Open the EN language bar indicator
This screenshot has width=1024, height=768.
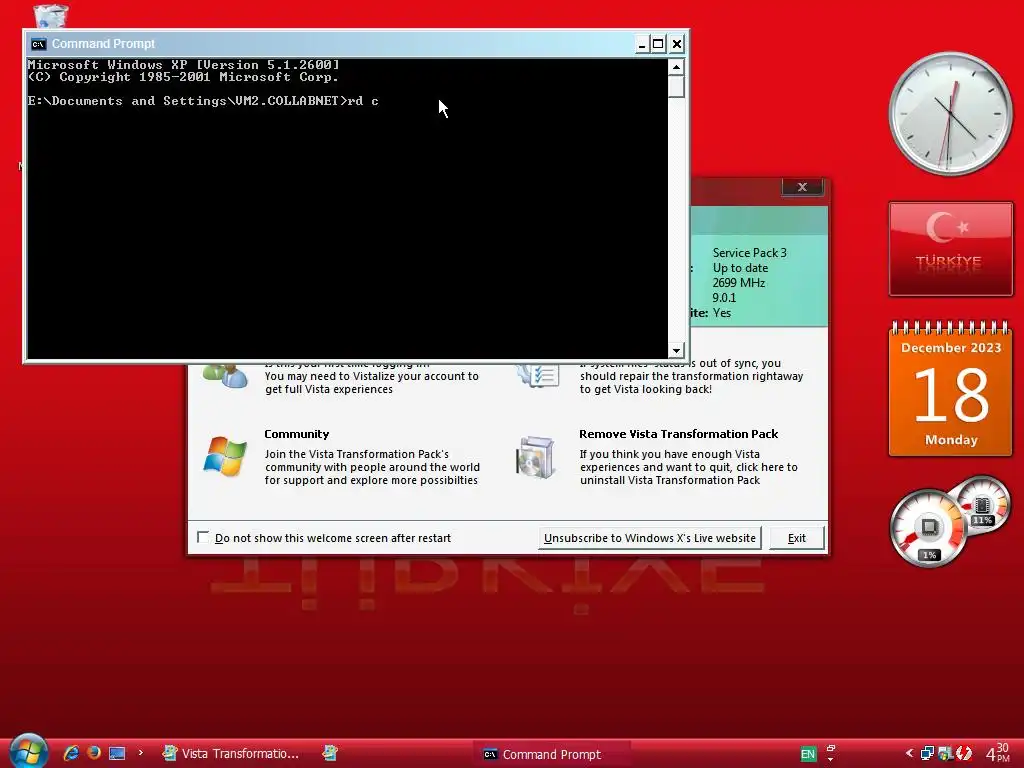[x=808, y=754]
